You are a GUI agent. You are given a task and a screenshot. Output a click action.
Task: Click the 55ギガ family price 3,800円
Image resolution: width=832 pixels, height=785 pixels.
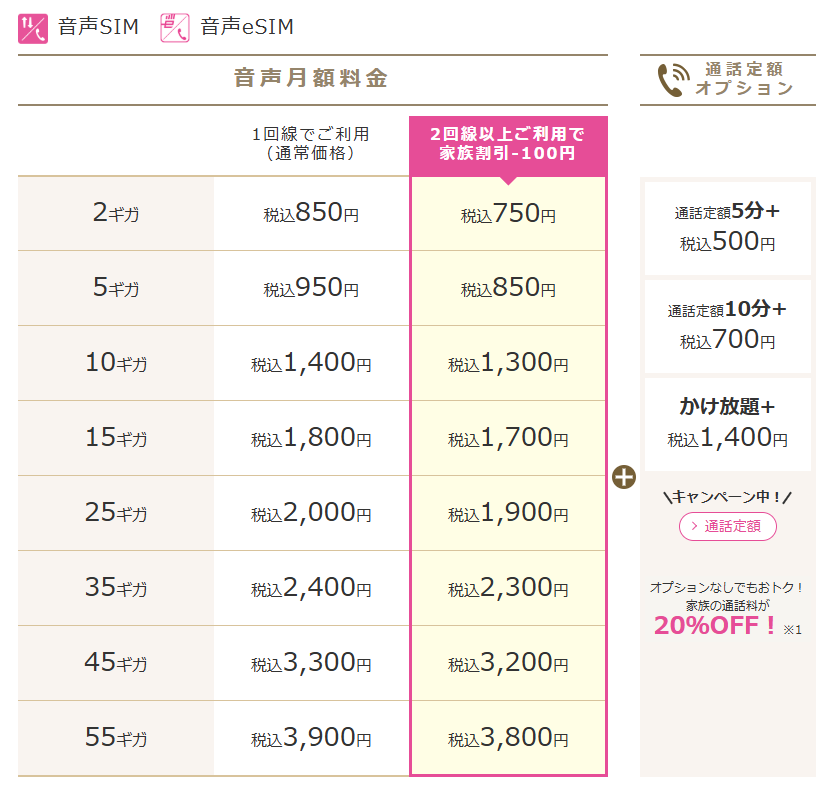tap(508, 738)
